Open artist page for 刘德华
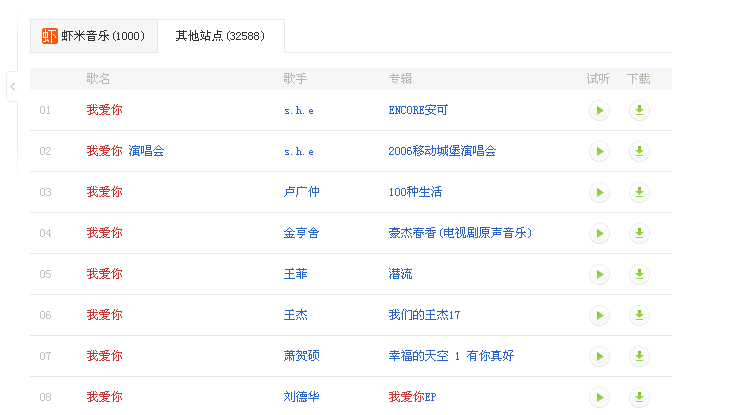 [x=301, y=397]
